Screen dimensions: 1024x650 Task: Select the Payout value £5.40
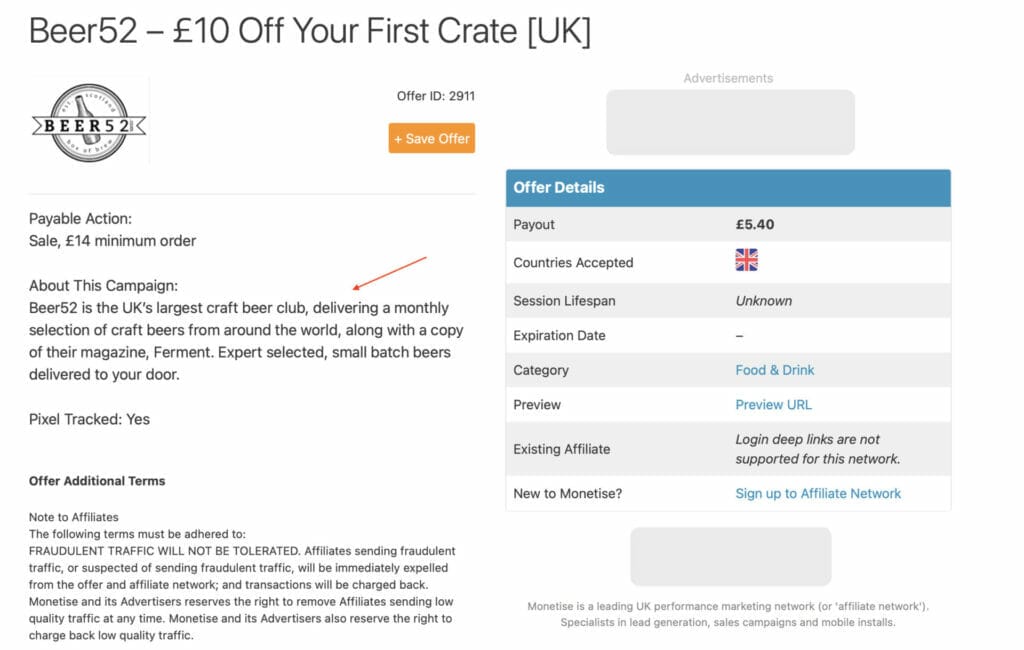pyautogui.click(x=755, y=224)
